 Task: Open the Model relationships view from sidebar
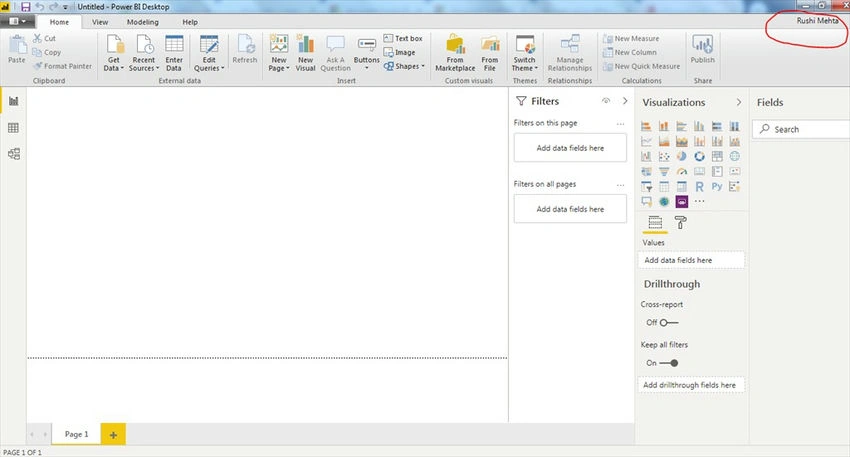click(x=14, y=154)
